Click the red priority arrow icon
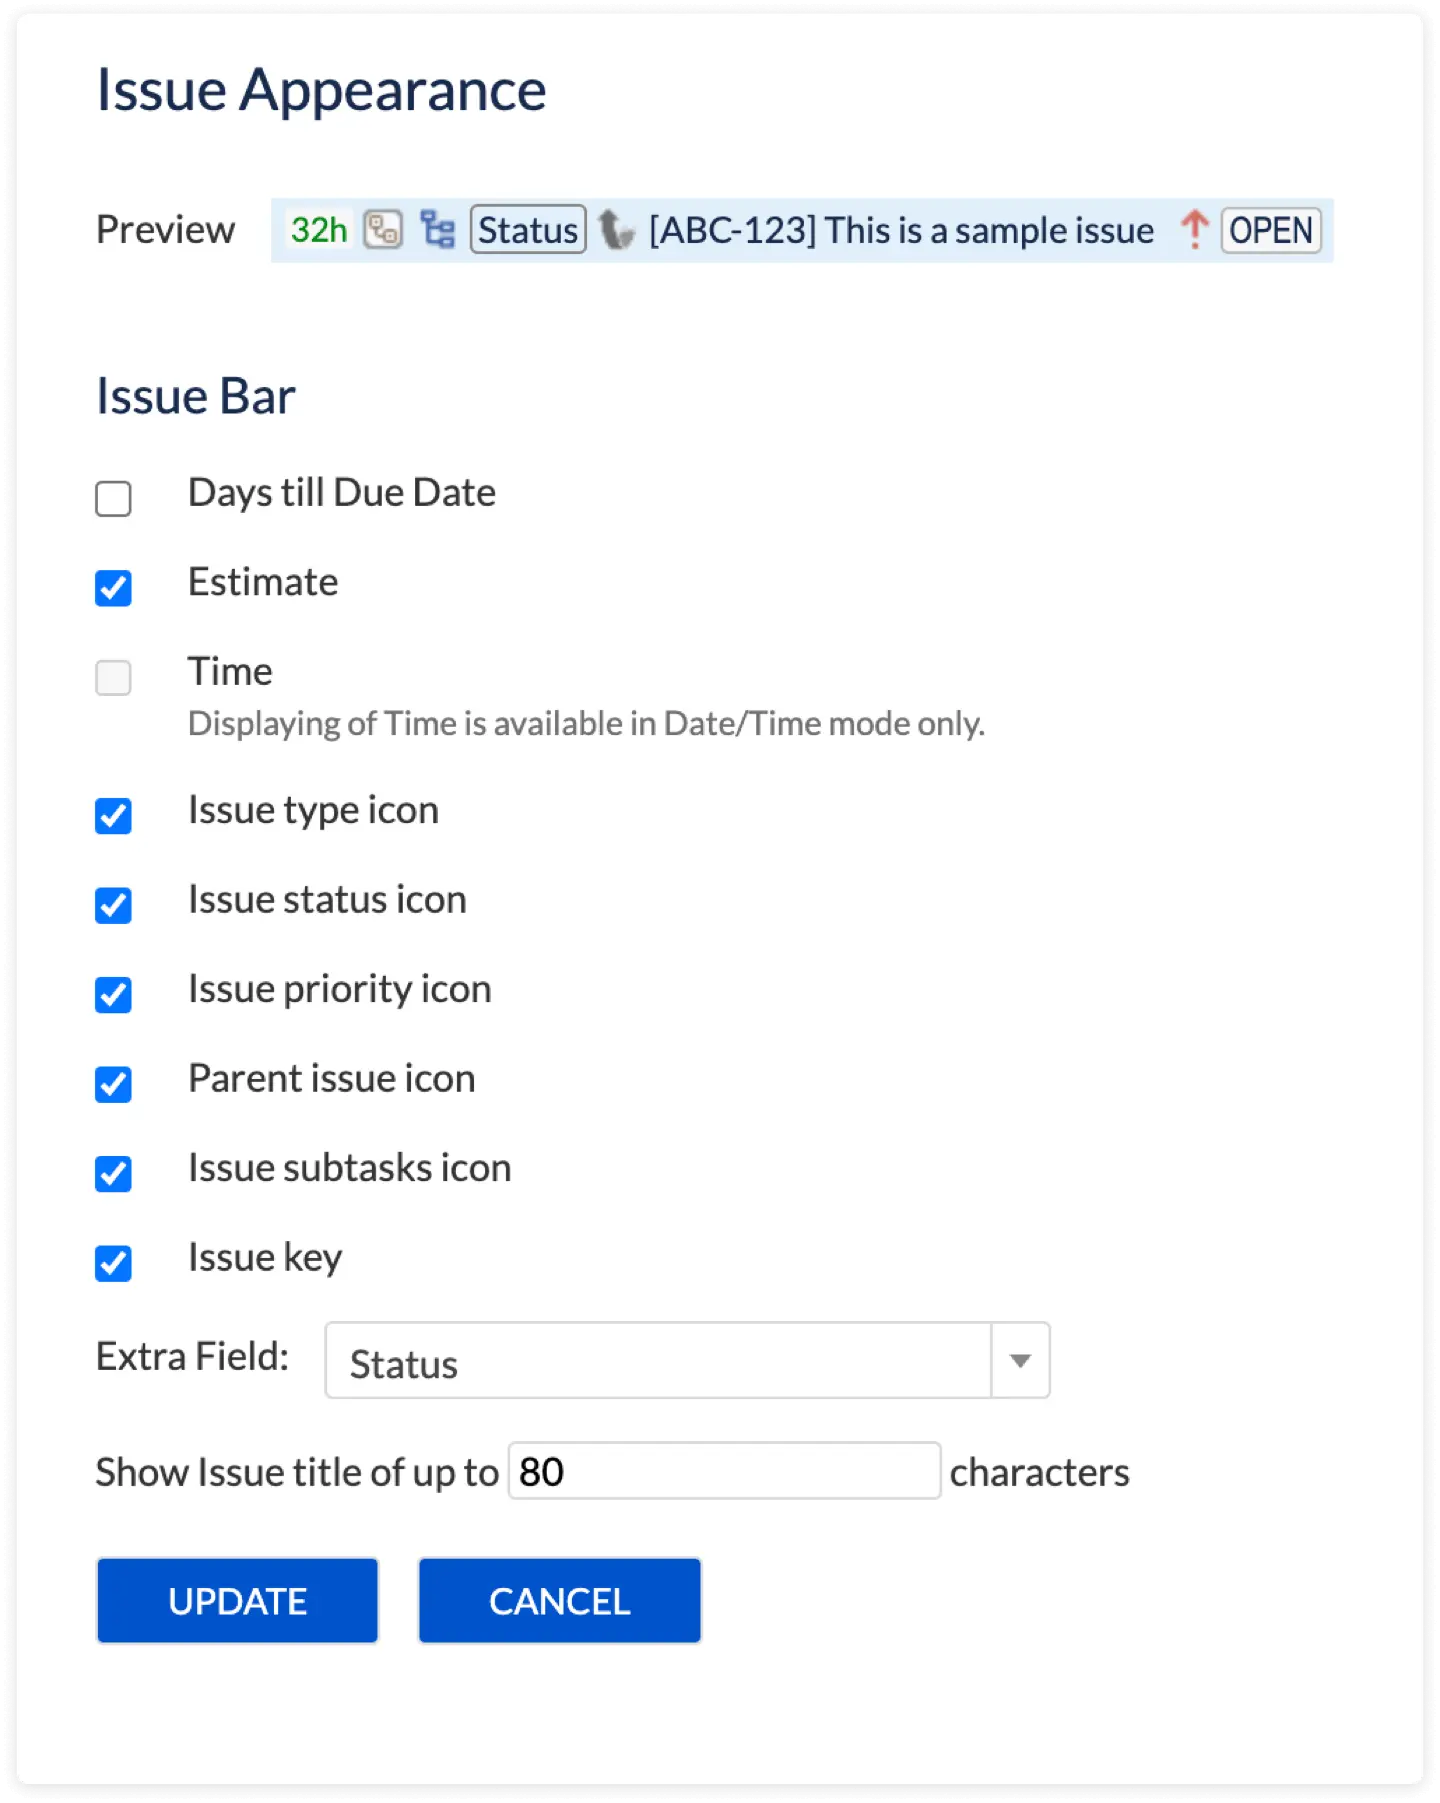Image resolution: width=1440 pixels, height=1803 pixels. click(x=1194, y=230)
